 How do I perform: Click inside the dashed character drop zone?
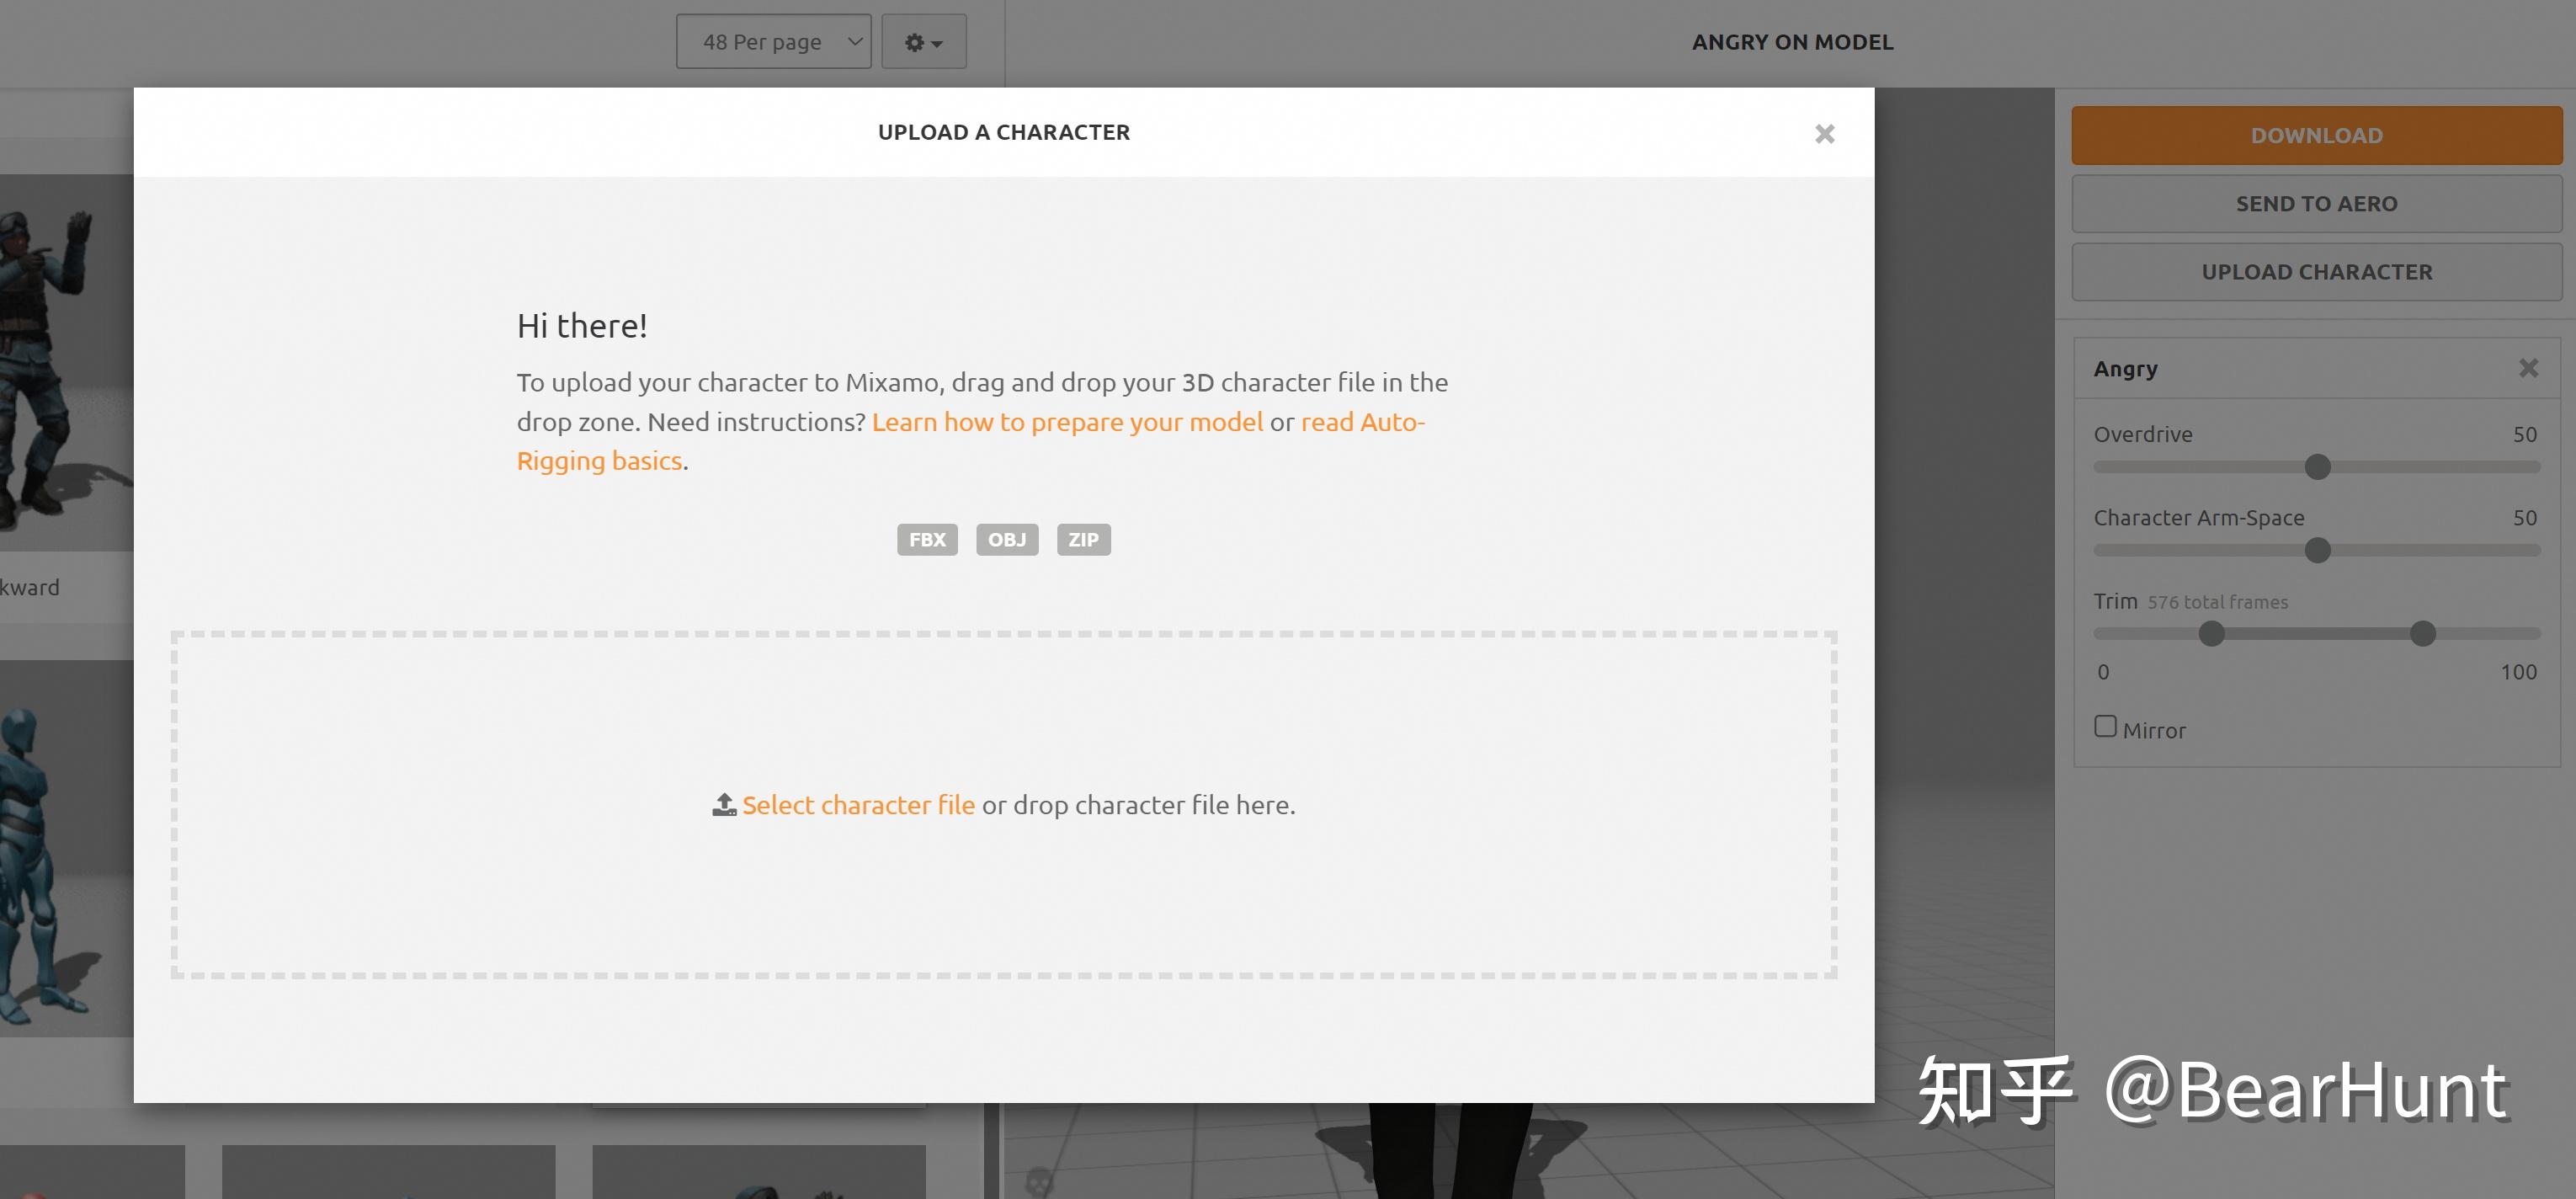[x=1003, y=900]
